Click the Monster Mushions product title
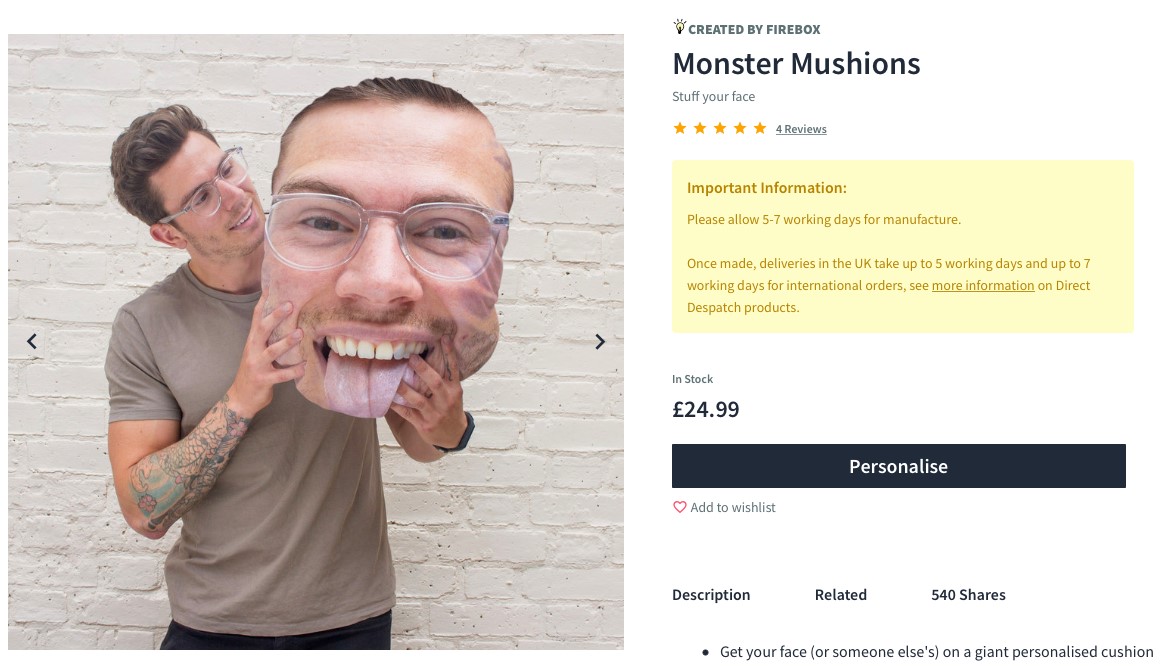This screenshot has width=1163, height=666. pos(796,64)
